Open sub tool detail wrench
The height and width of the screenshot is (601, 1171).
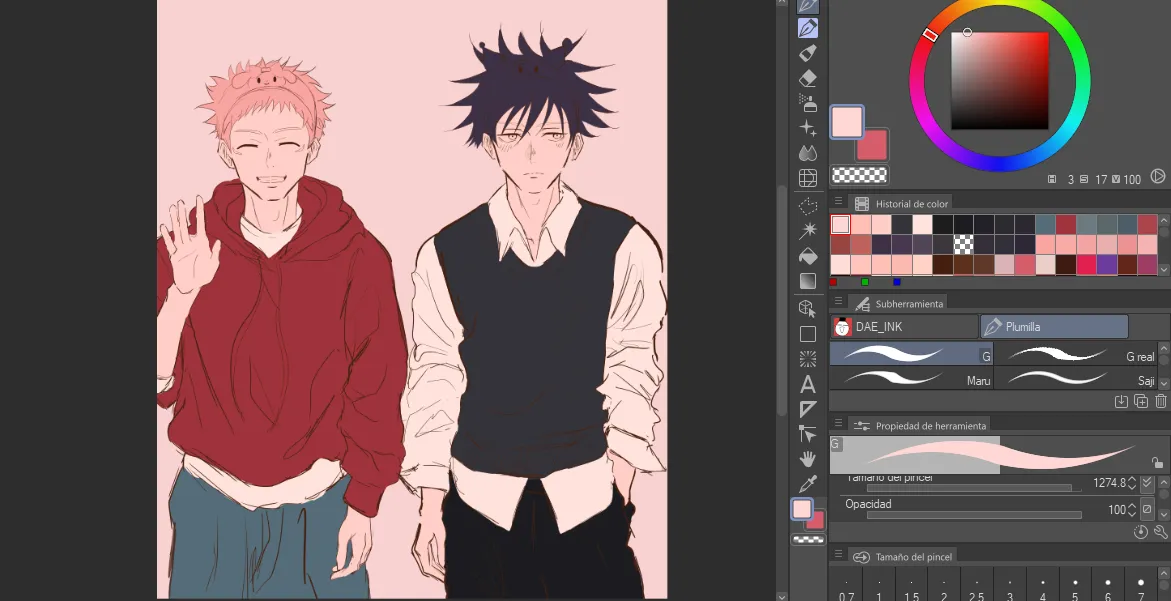(1161, 532)
